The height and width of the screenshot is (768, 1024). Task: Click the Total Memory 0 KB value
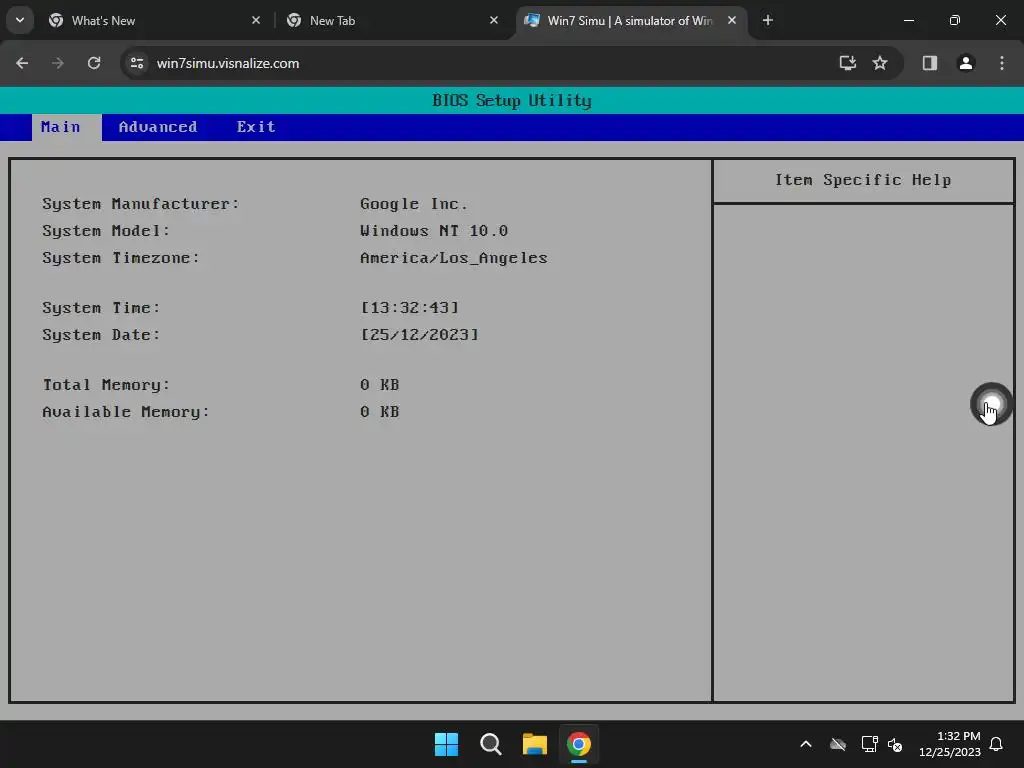point(379,385)
